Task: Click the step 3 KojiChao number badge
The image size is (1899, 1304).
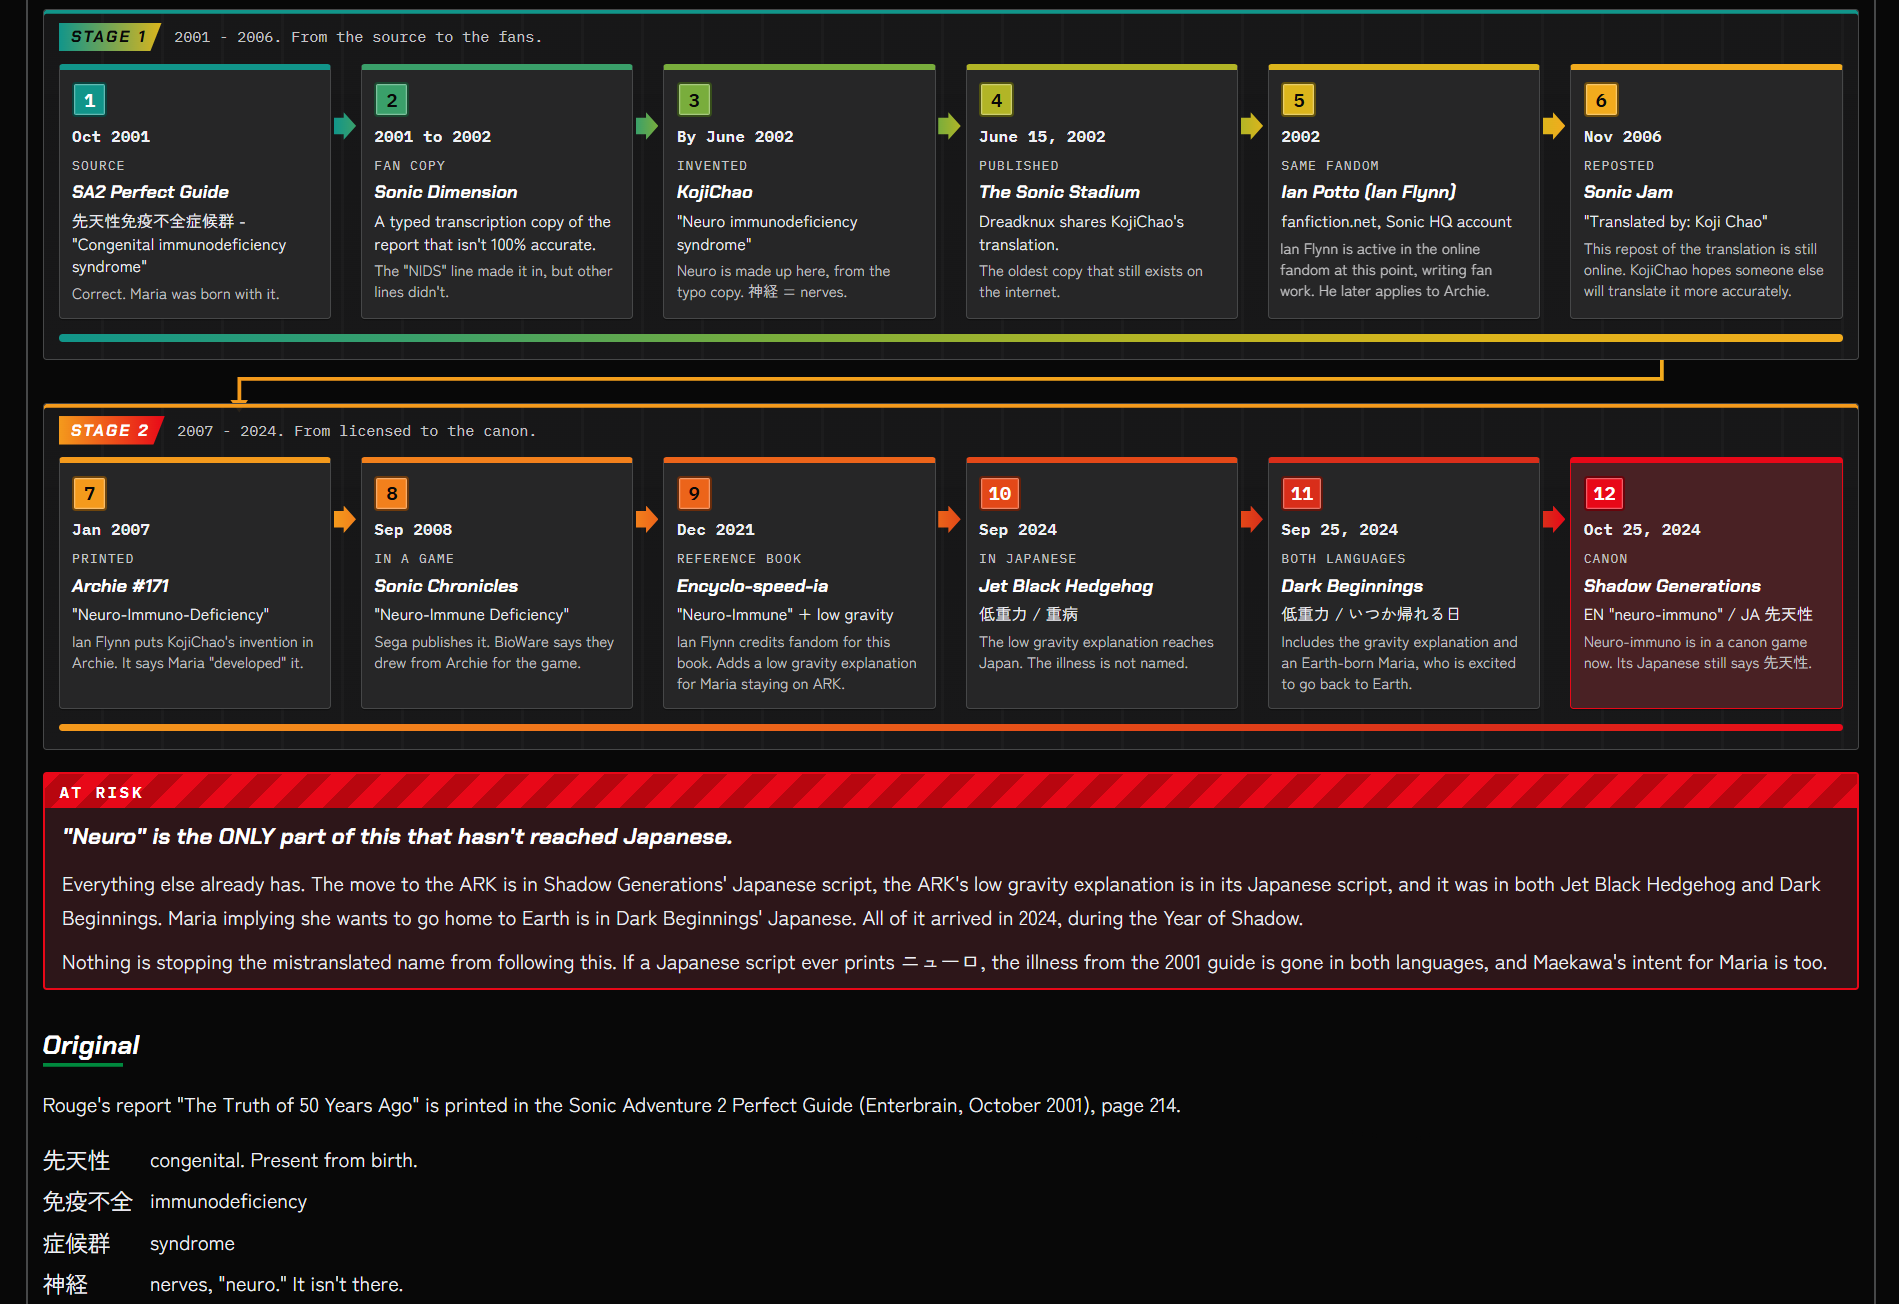Action: click(x=694, y=100)
